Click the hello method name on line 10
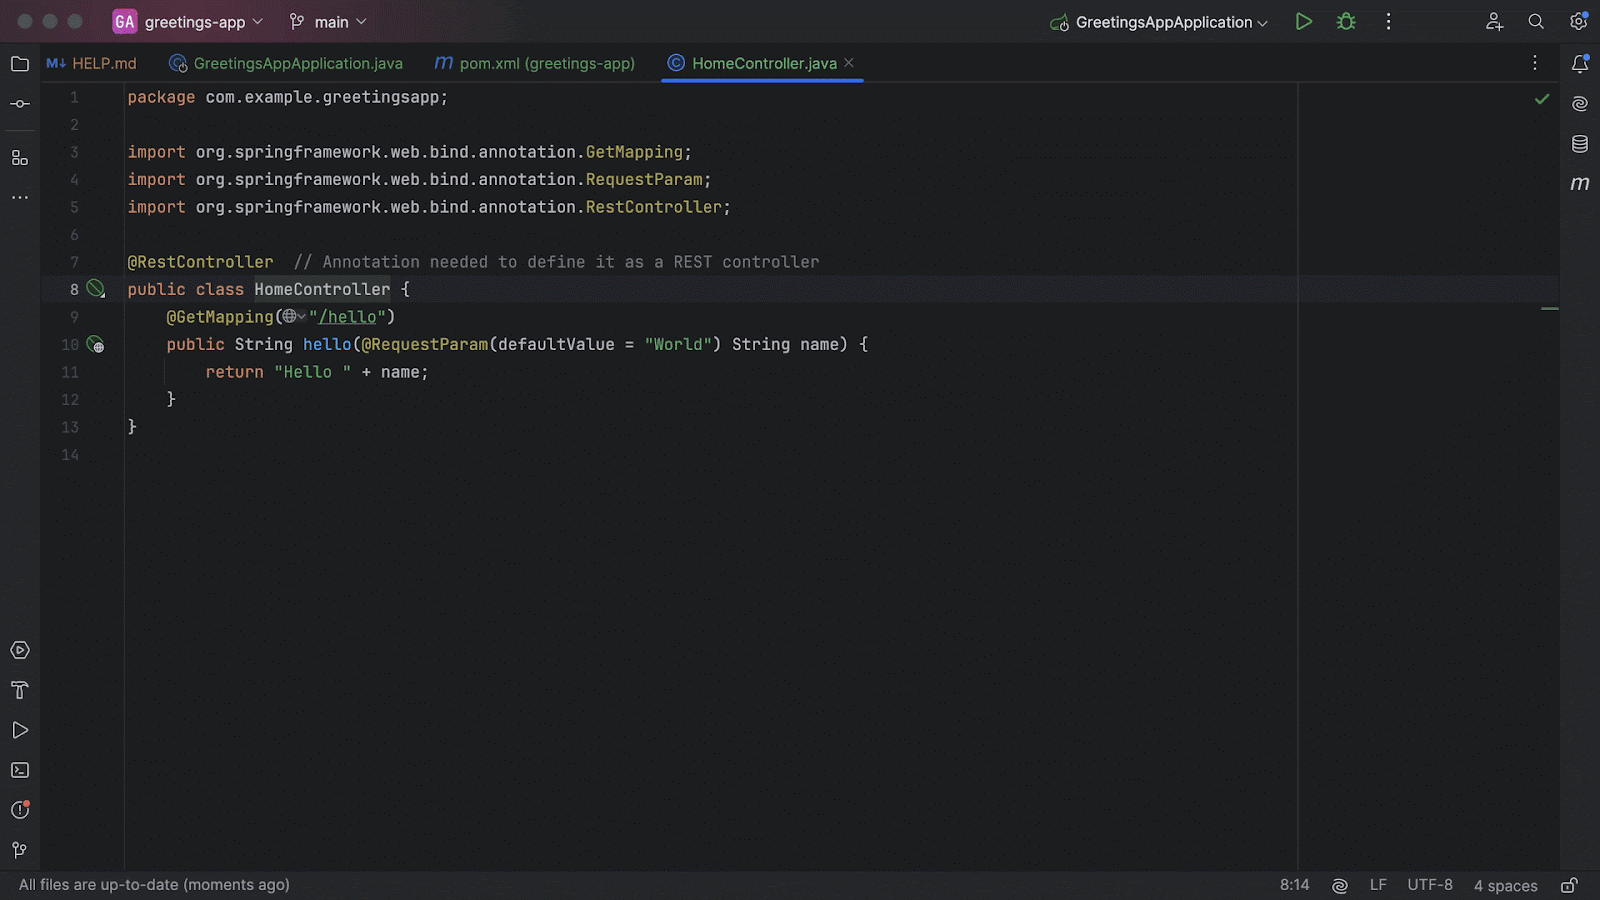Viewport: 1600px width, 900px height. point(327,344)
